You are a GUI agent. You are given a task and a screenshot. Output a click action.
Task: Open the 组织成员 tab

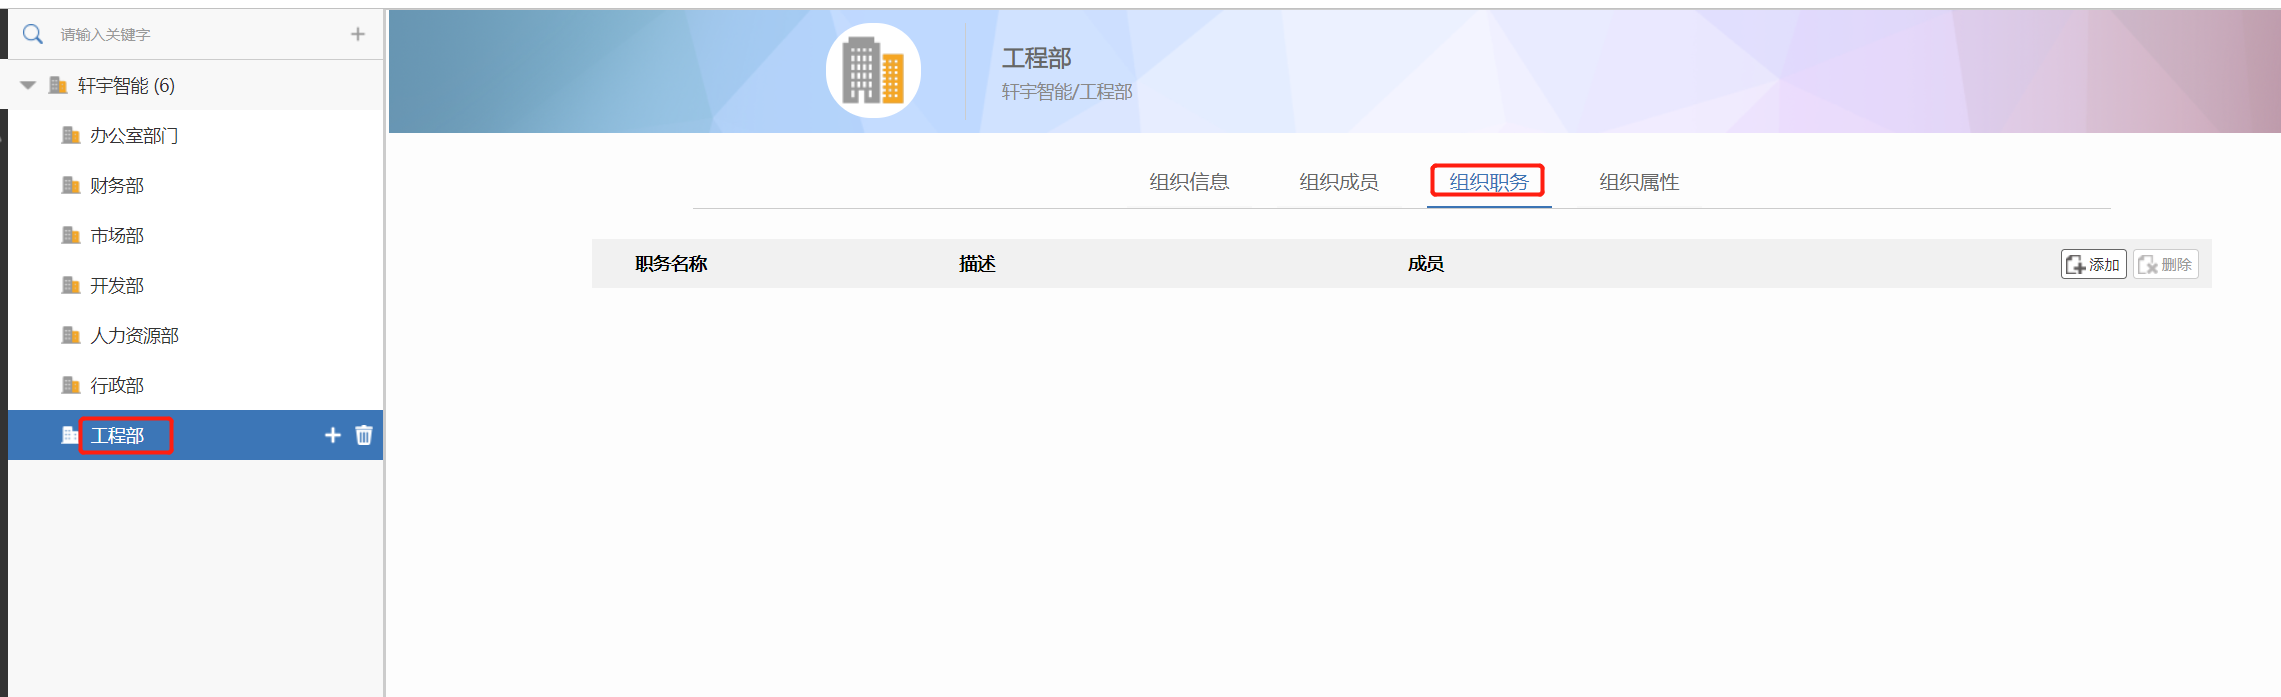point(1338,182)
